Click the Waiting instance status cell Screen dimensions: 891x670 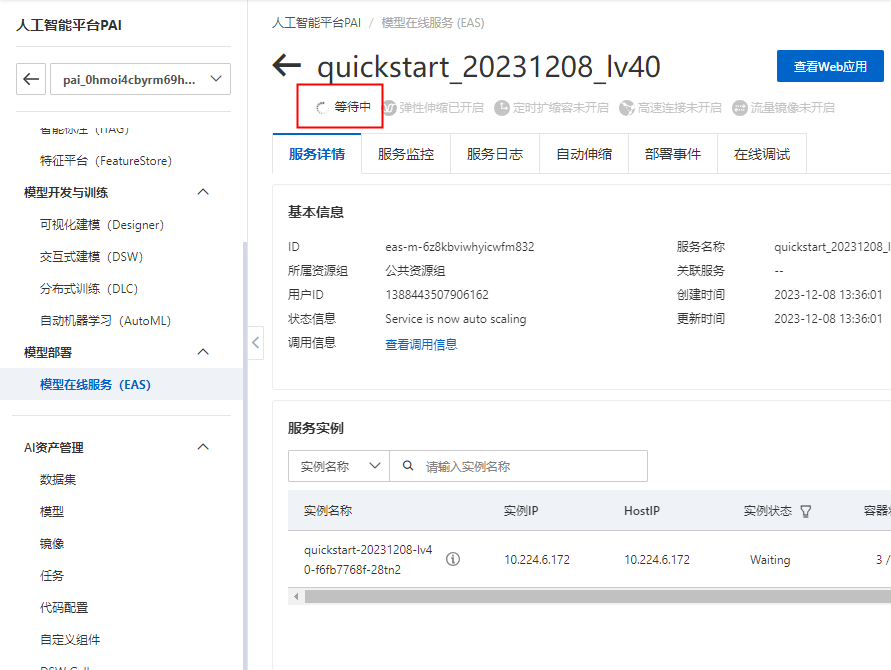(770, 560)
